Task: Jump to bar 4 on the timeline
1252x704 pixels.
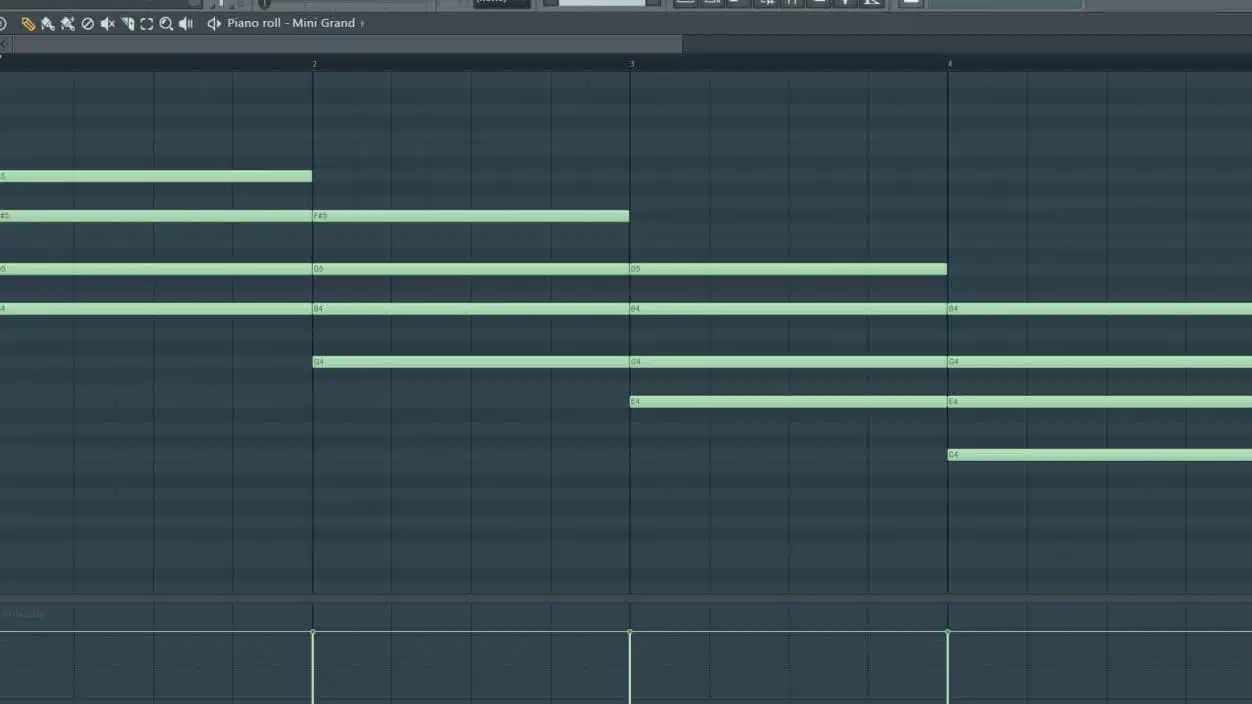Action: pos(950,64)
